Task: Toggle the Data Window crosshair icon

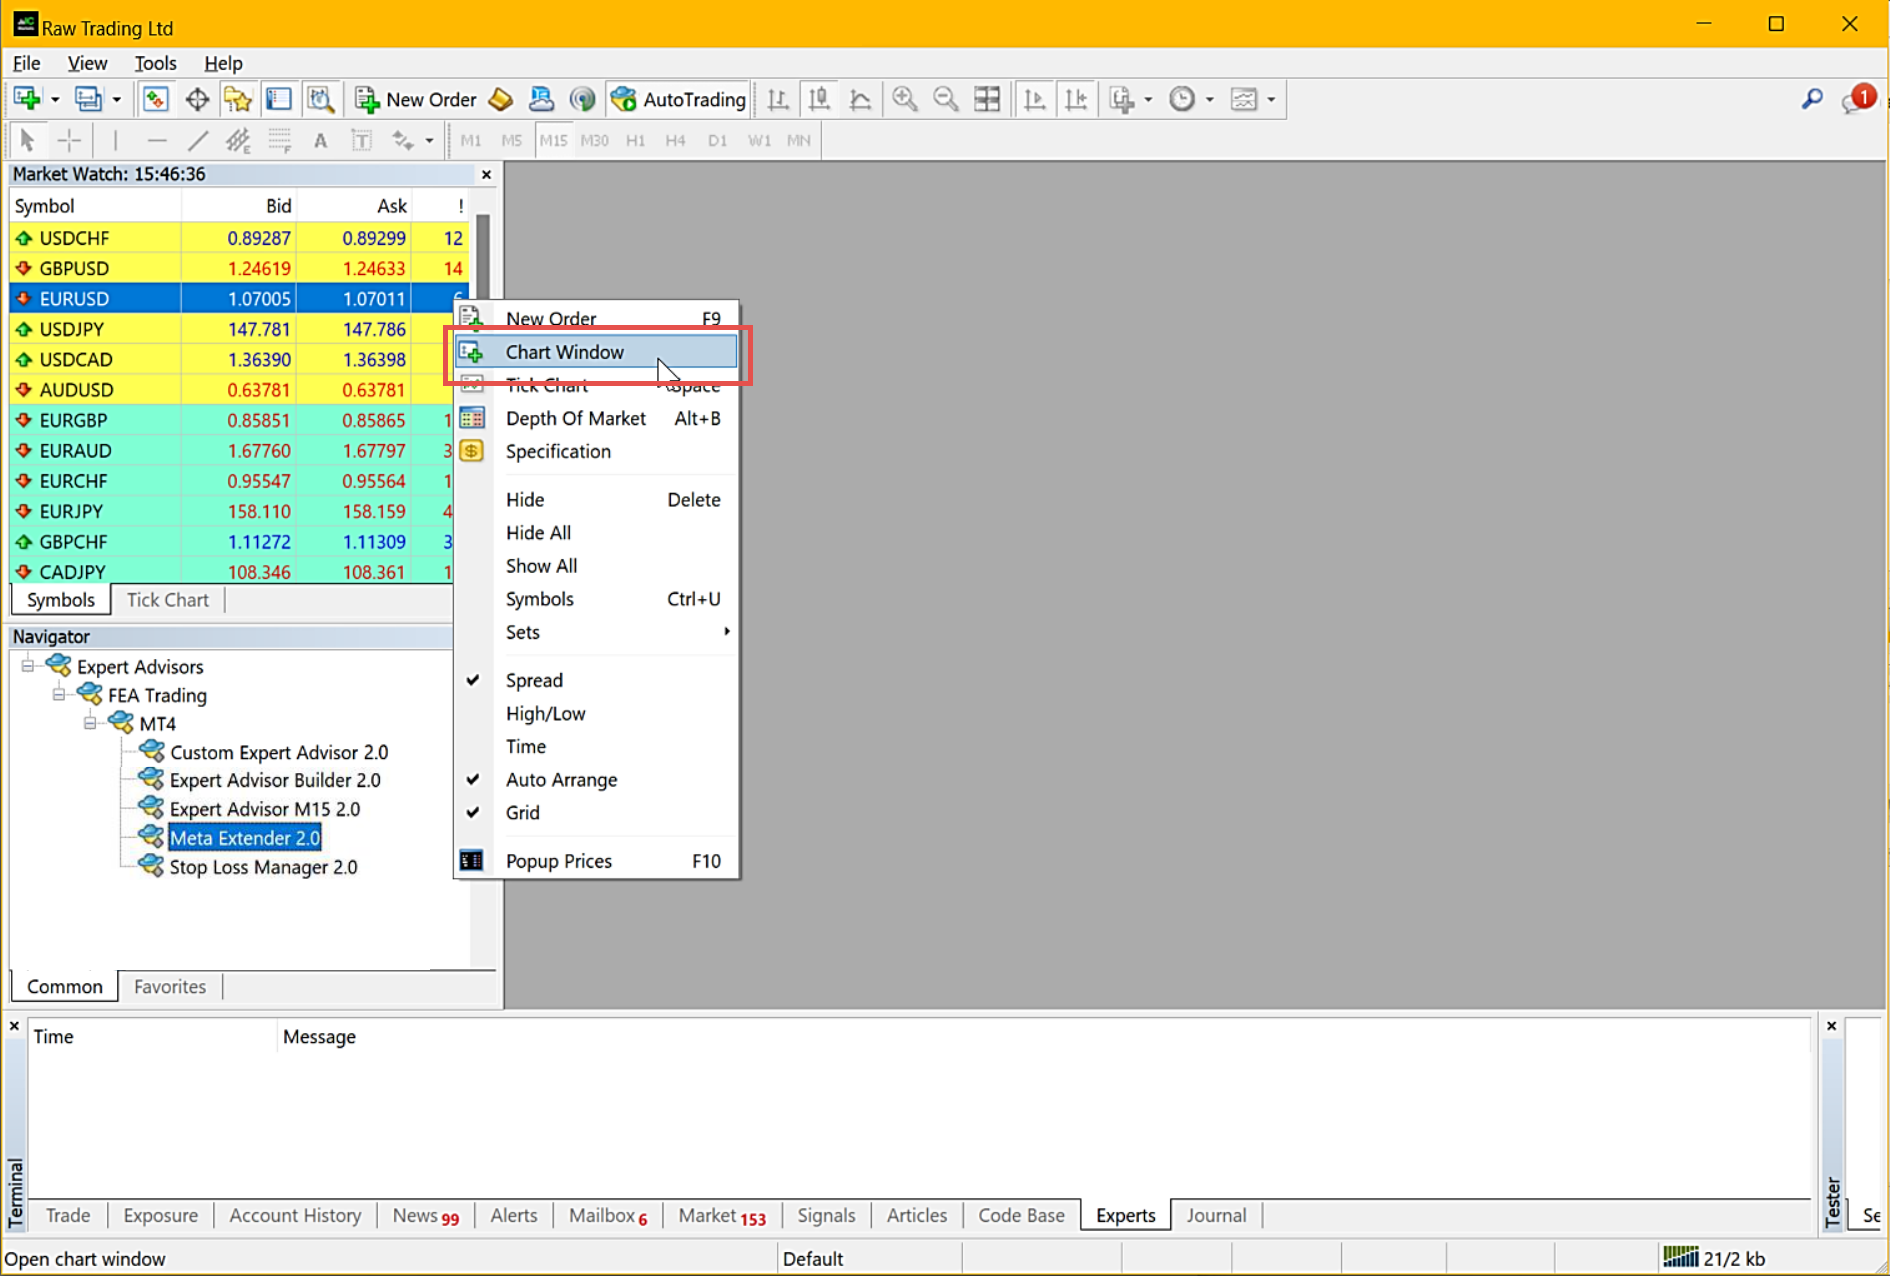Action: [197, 99]
